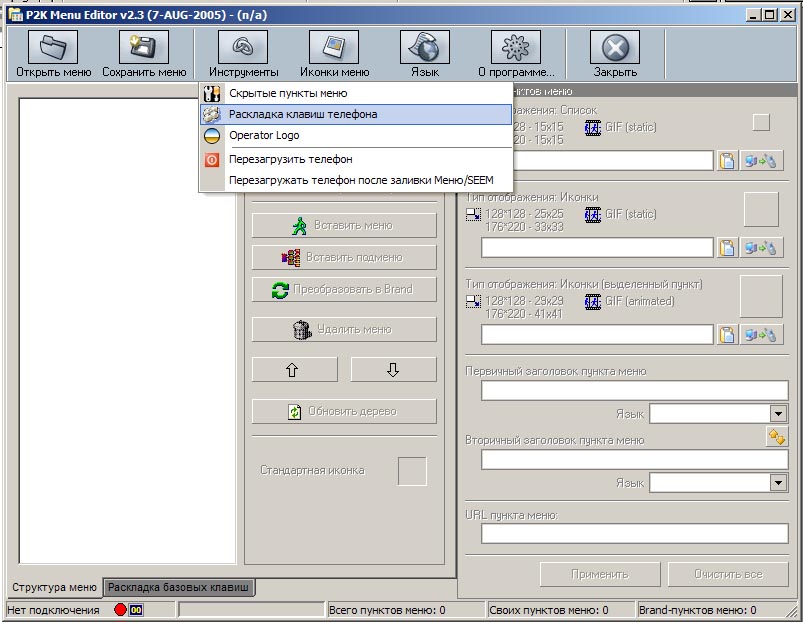Move item down with the down-arrow button
The image size is (803, 622).
point(393,369)
